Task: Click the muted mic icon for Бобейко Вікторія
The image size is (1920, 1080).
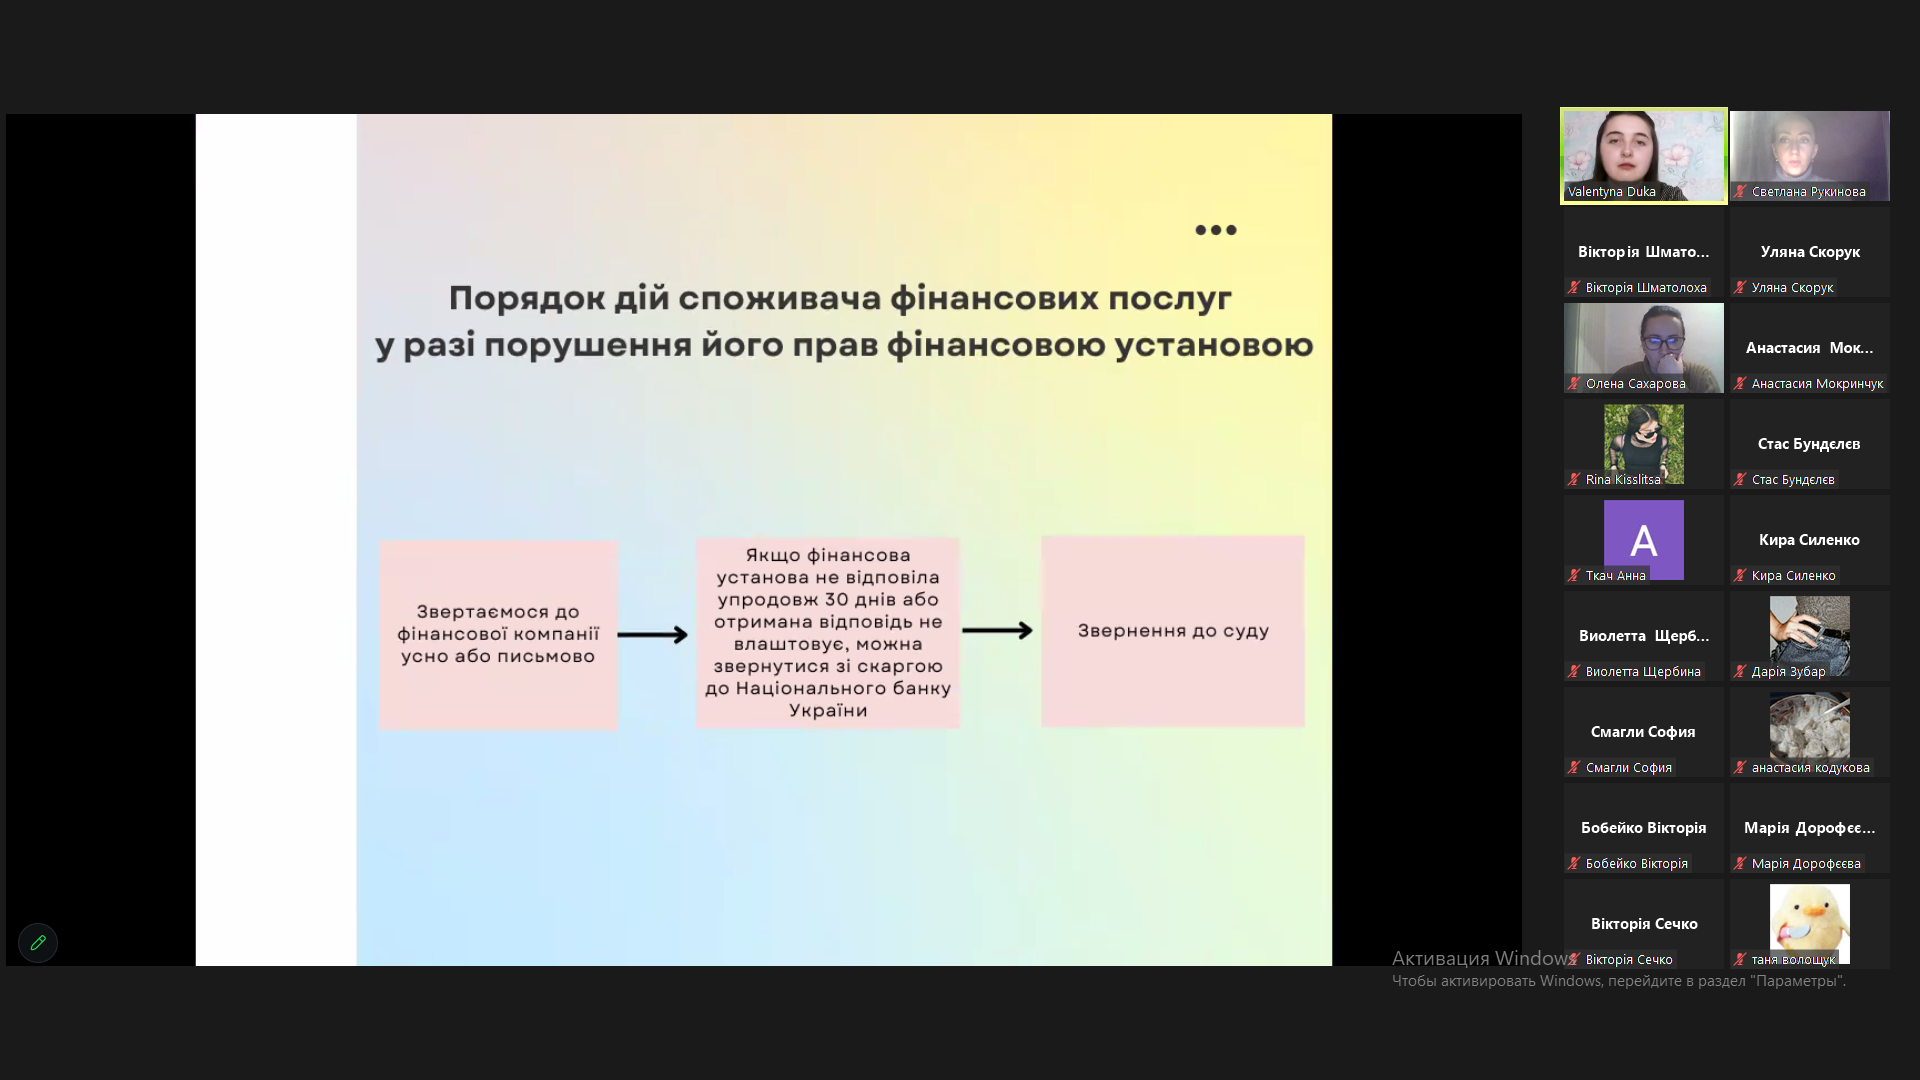Action: coord(1575,864)
